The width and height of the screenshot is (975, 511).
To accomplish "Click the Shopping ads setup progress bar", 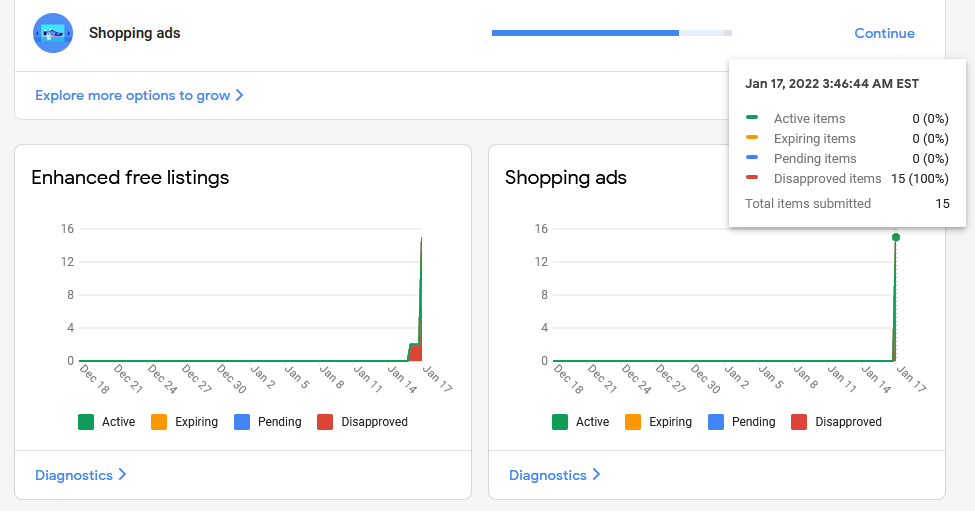I will click(x=612, y=33).
